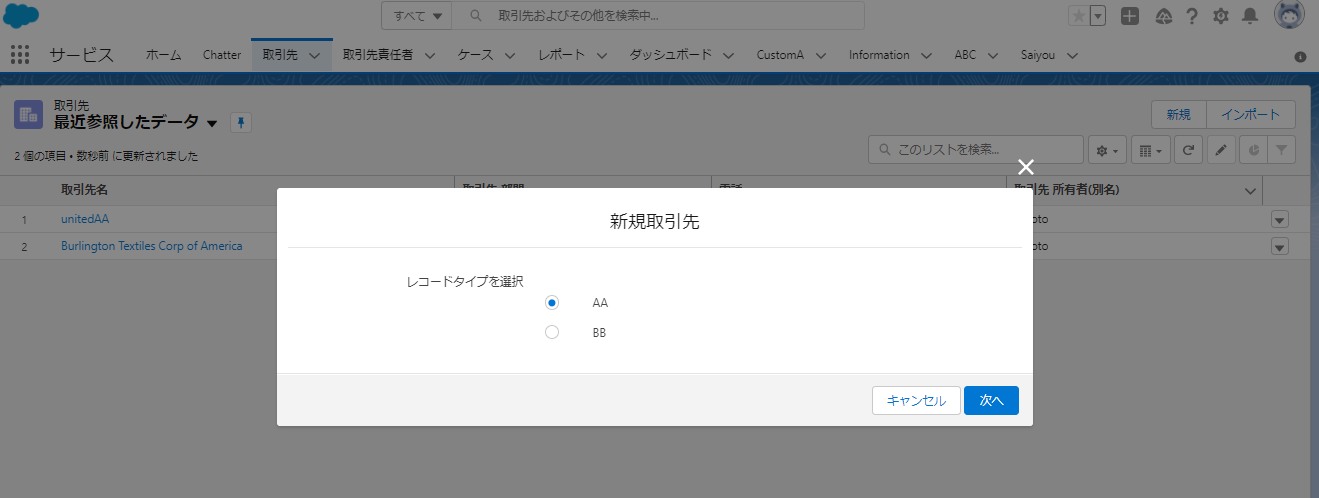Expand the CustomA tab chevron
The width and height of the screenshot is (1319, 498).
coord(821,56)
